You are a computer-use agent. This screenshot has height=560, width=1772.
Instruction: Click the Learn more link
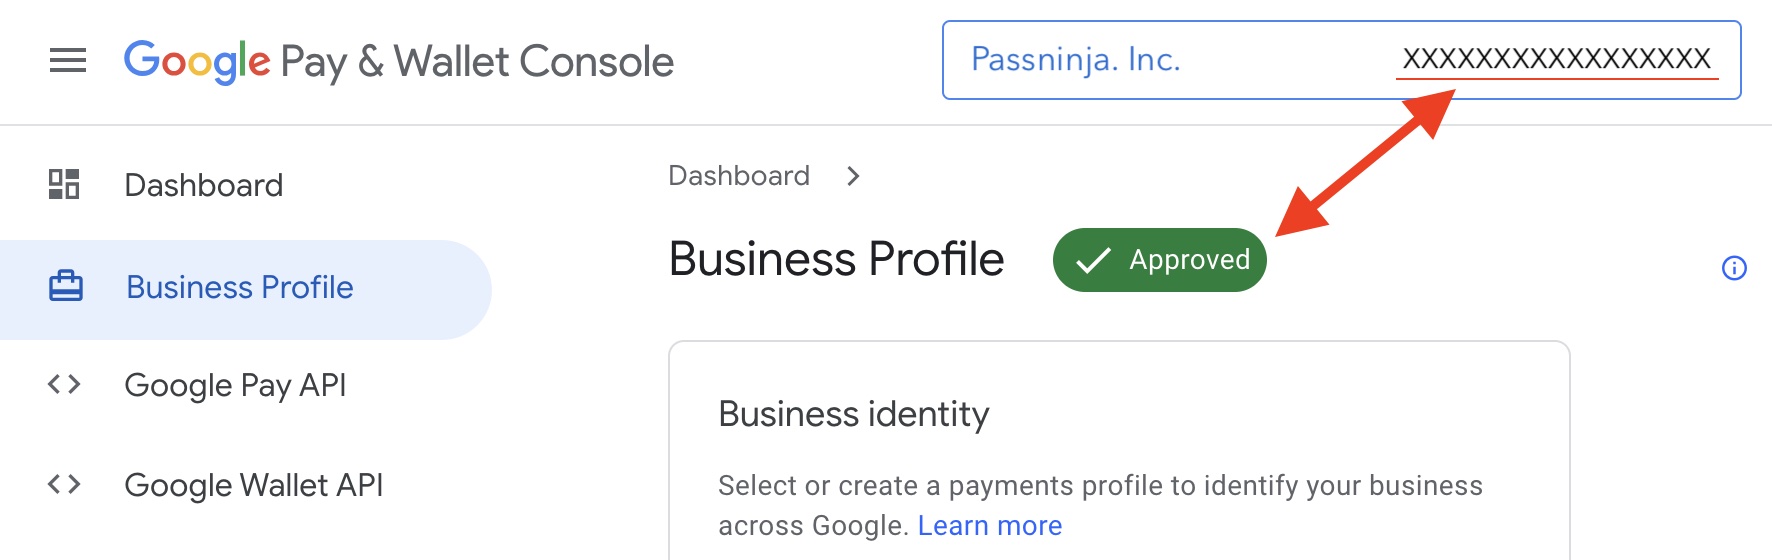click(x=989, y=526)
